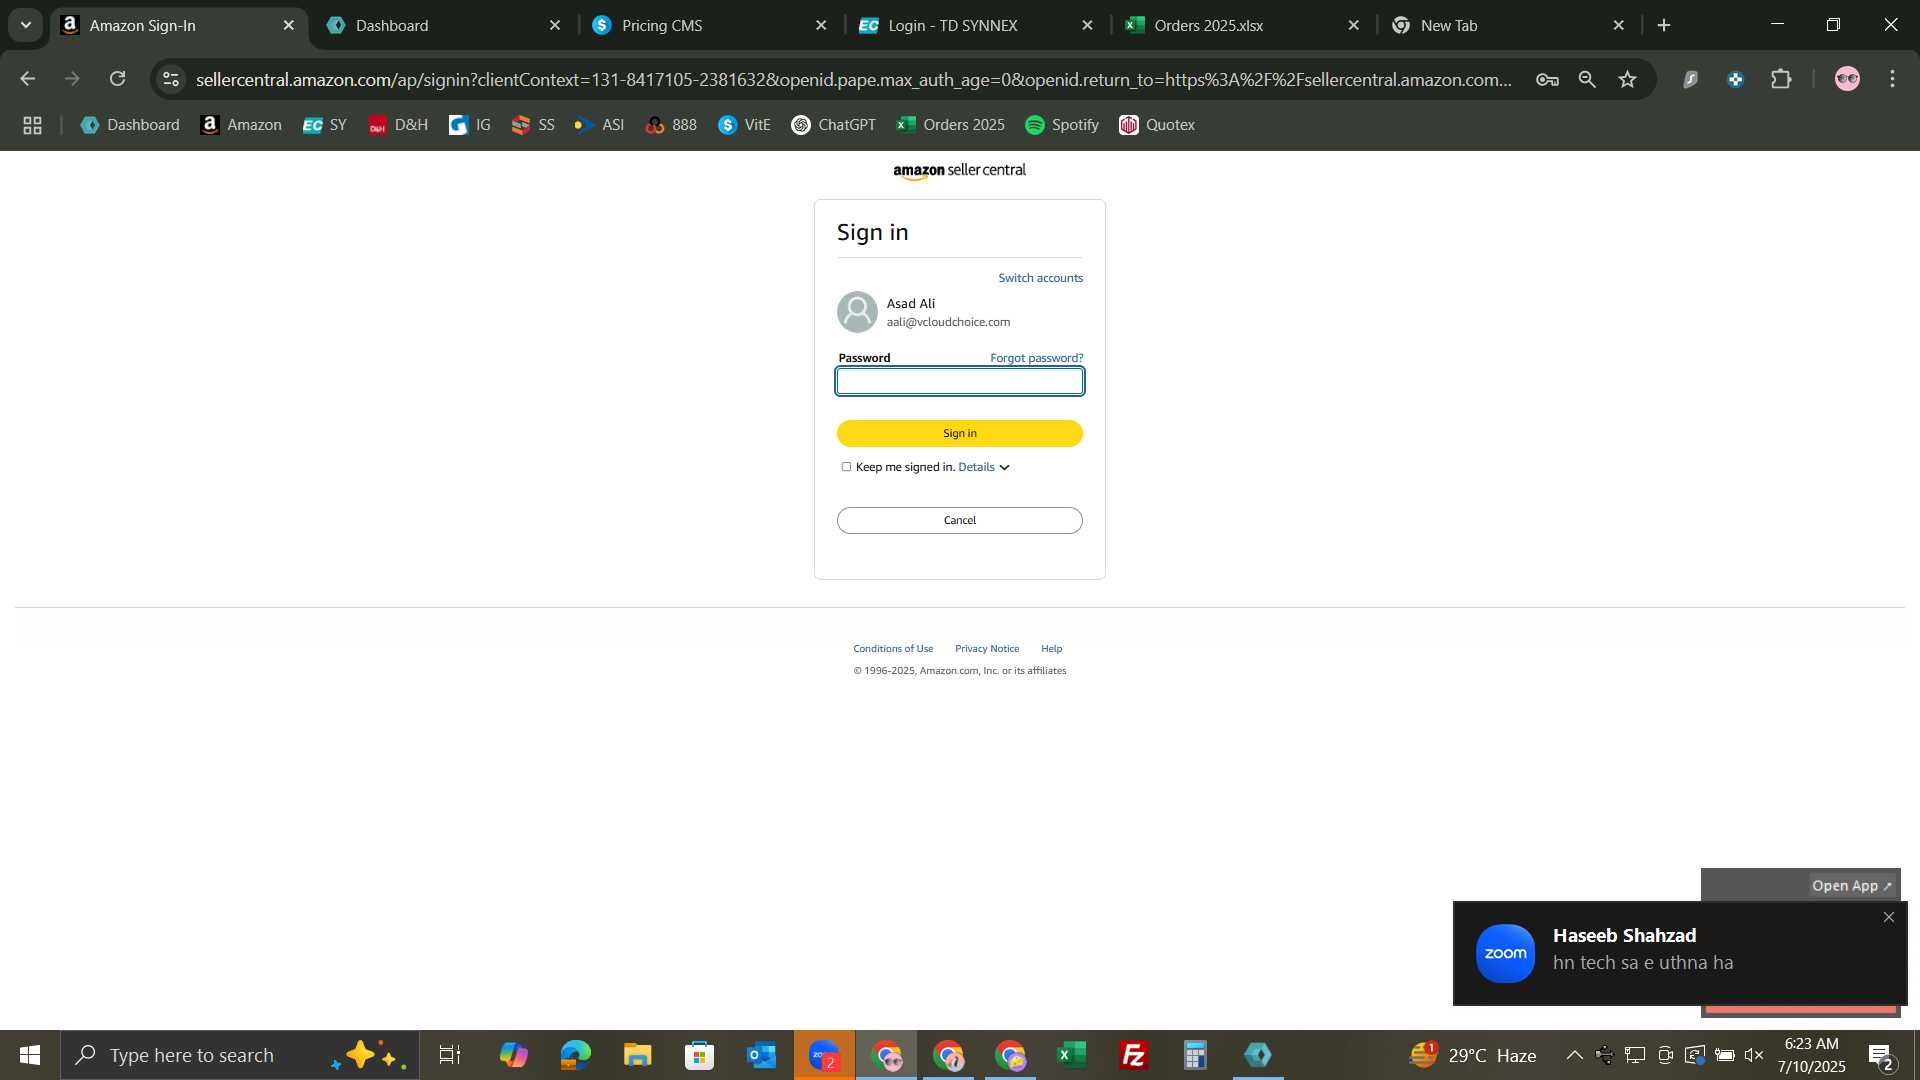The height and width of the screenshot is (1080, 1920).
Task: Open Microsoft Edge from taskbar
Action: tap(576, 1055)
